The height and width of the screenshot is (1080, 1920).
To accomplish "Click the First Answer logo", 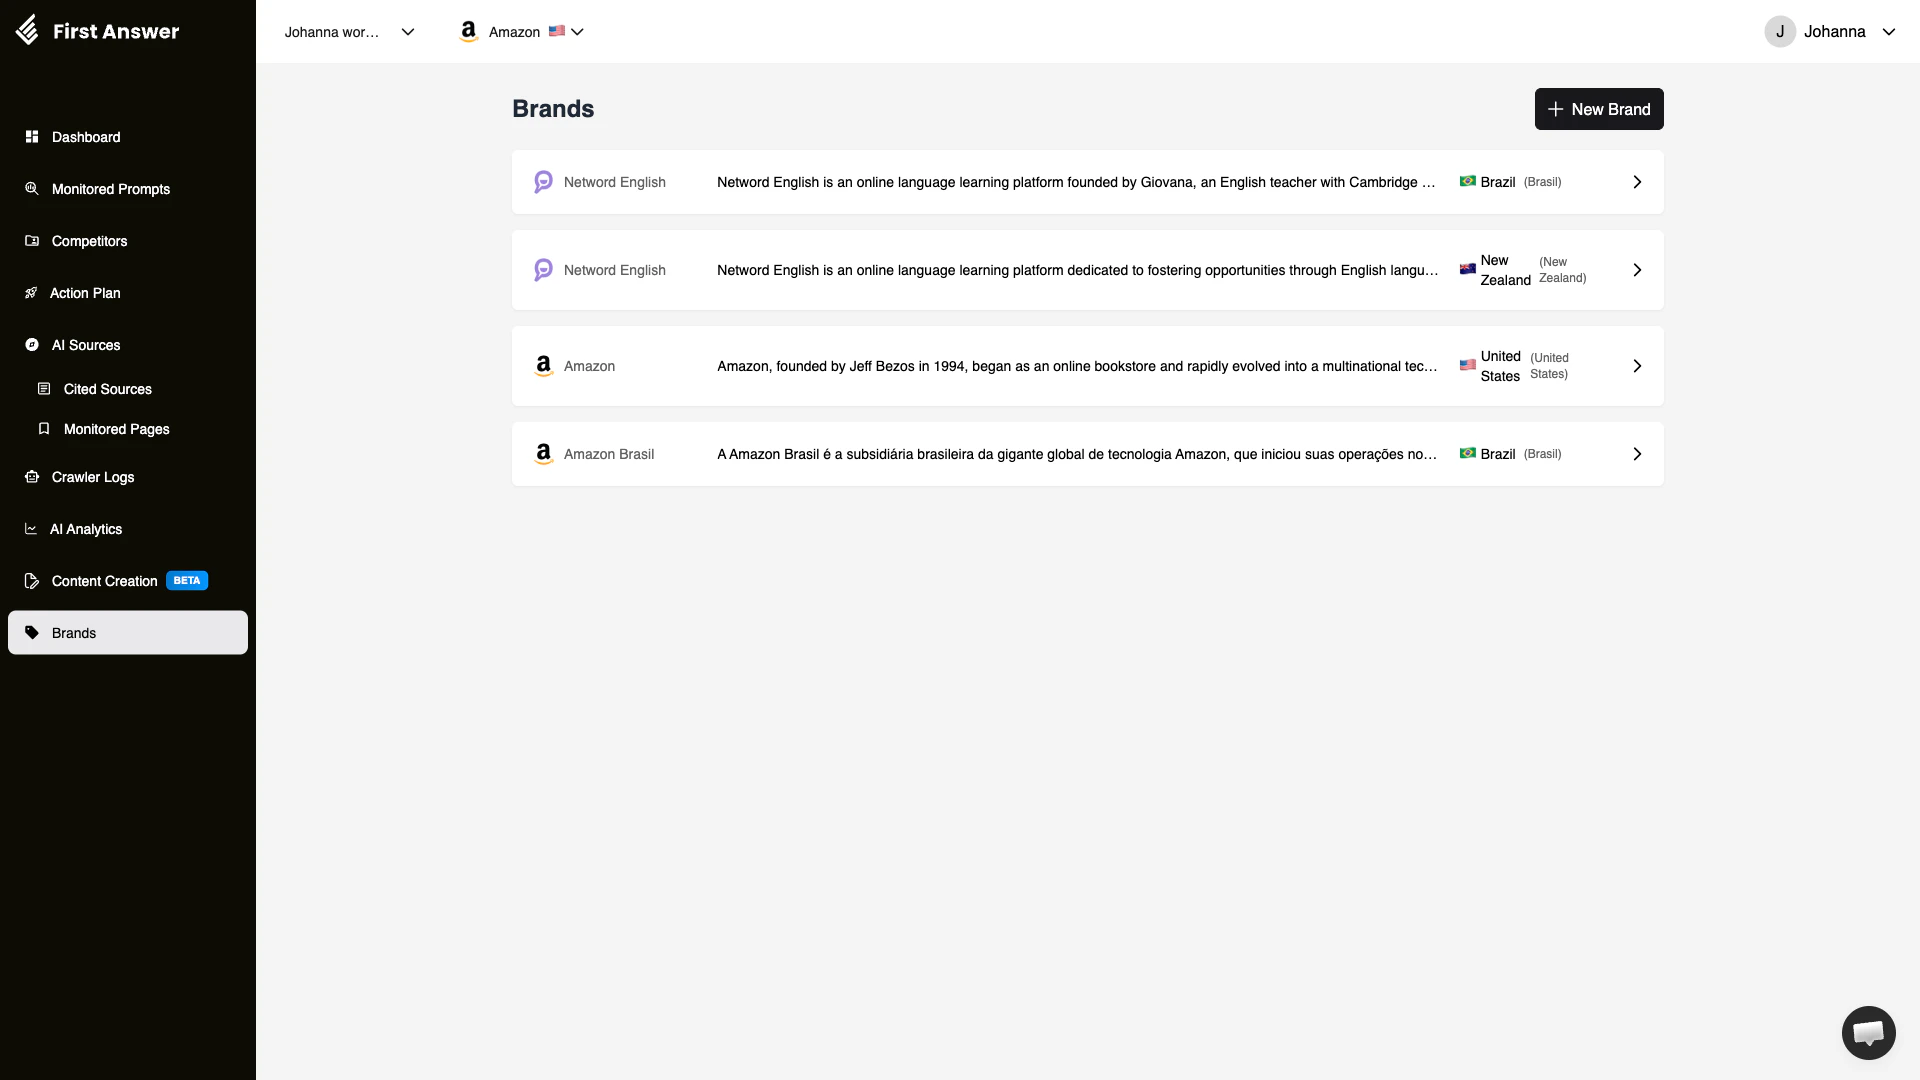I will pos(97,31).
